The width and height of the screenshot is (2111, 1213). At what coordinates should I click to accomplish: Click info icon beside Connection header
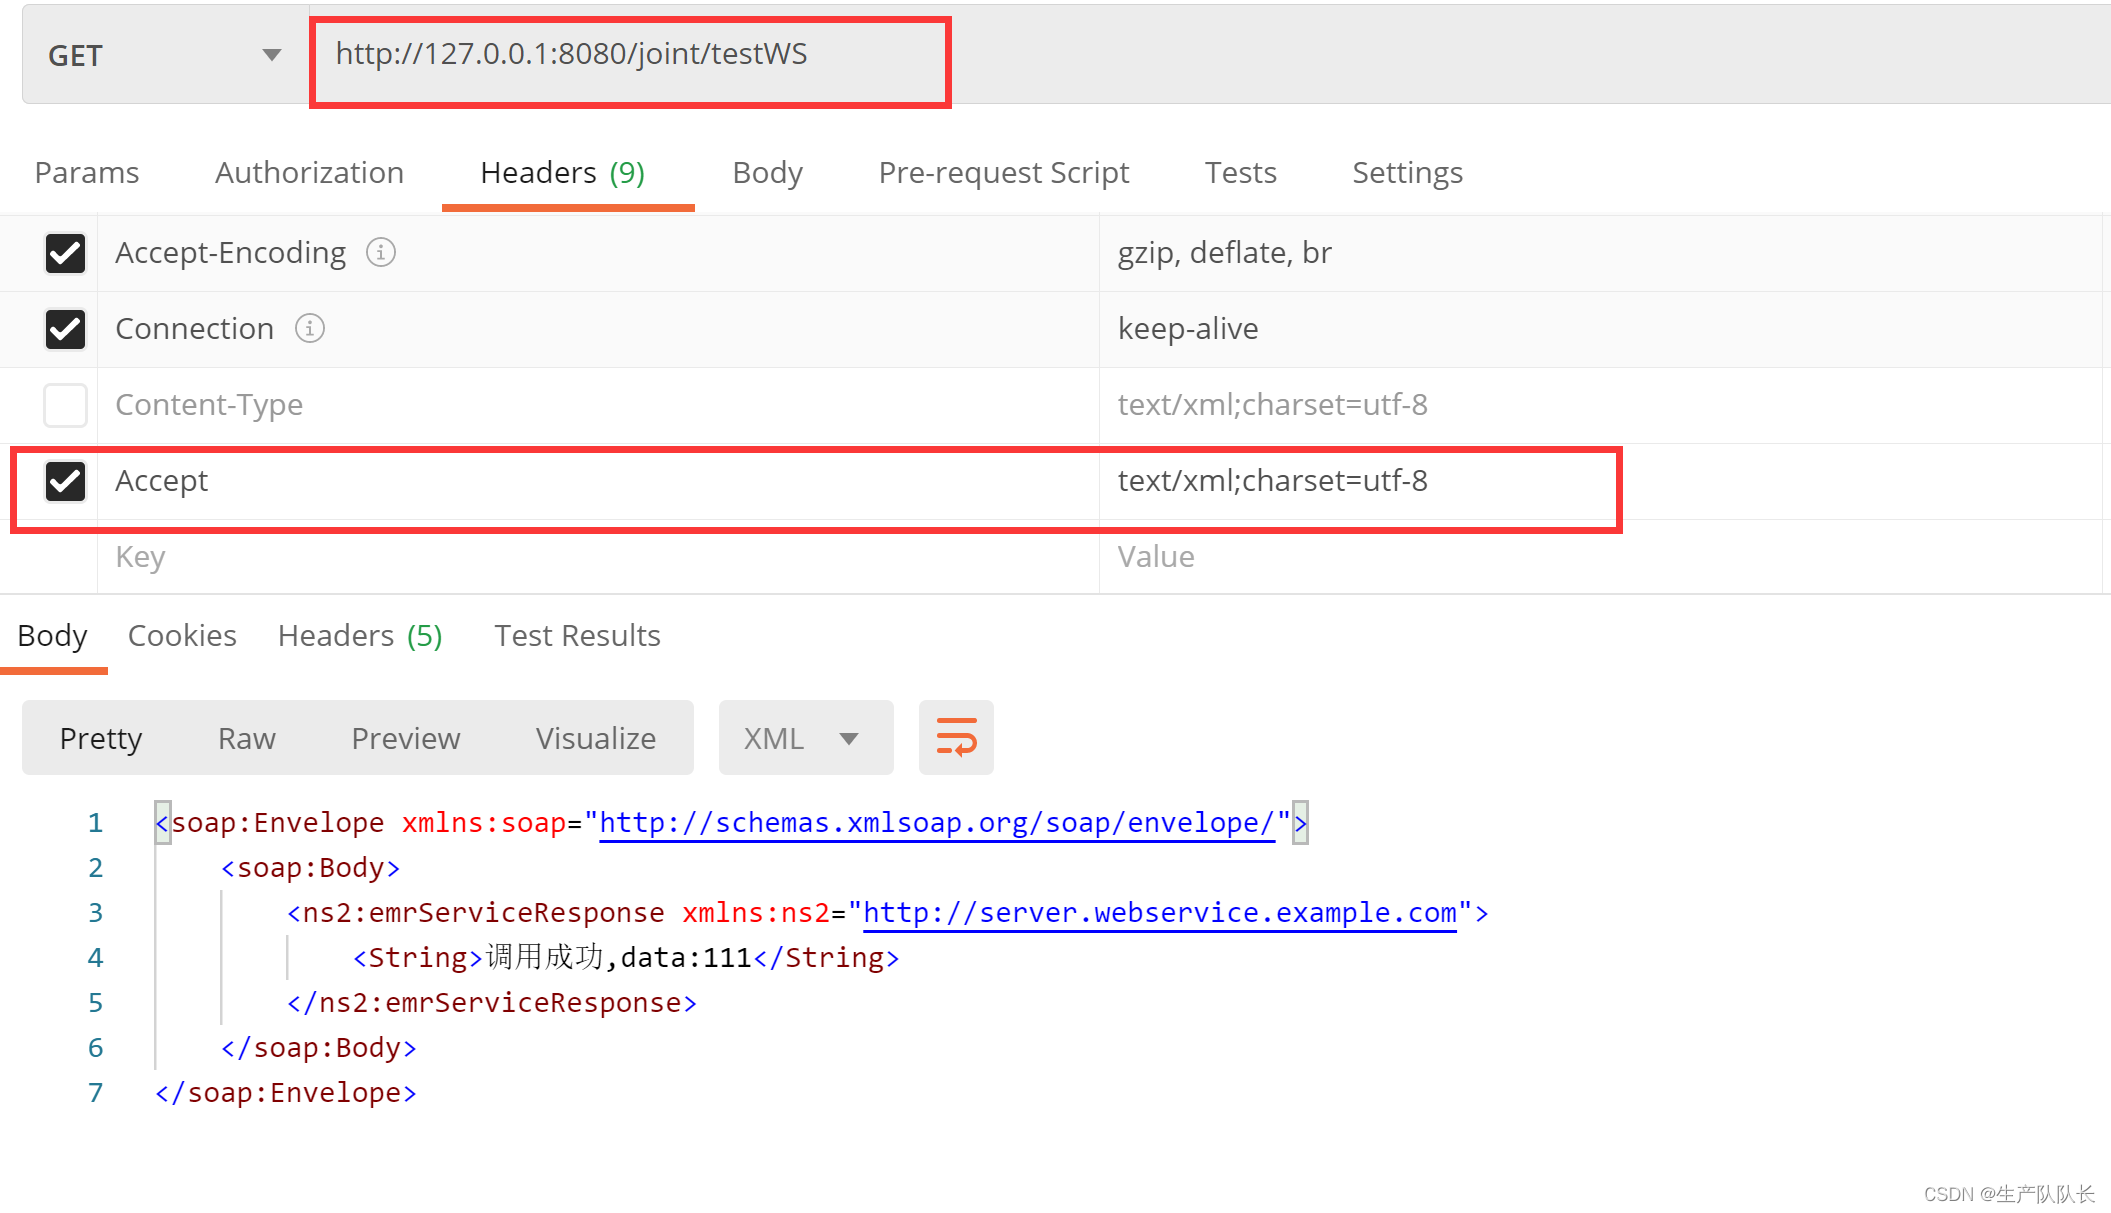pyautogui.click(x=311, y=328)
